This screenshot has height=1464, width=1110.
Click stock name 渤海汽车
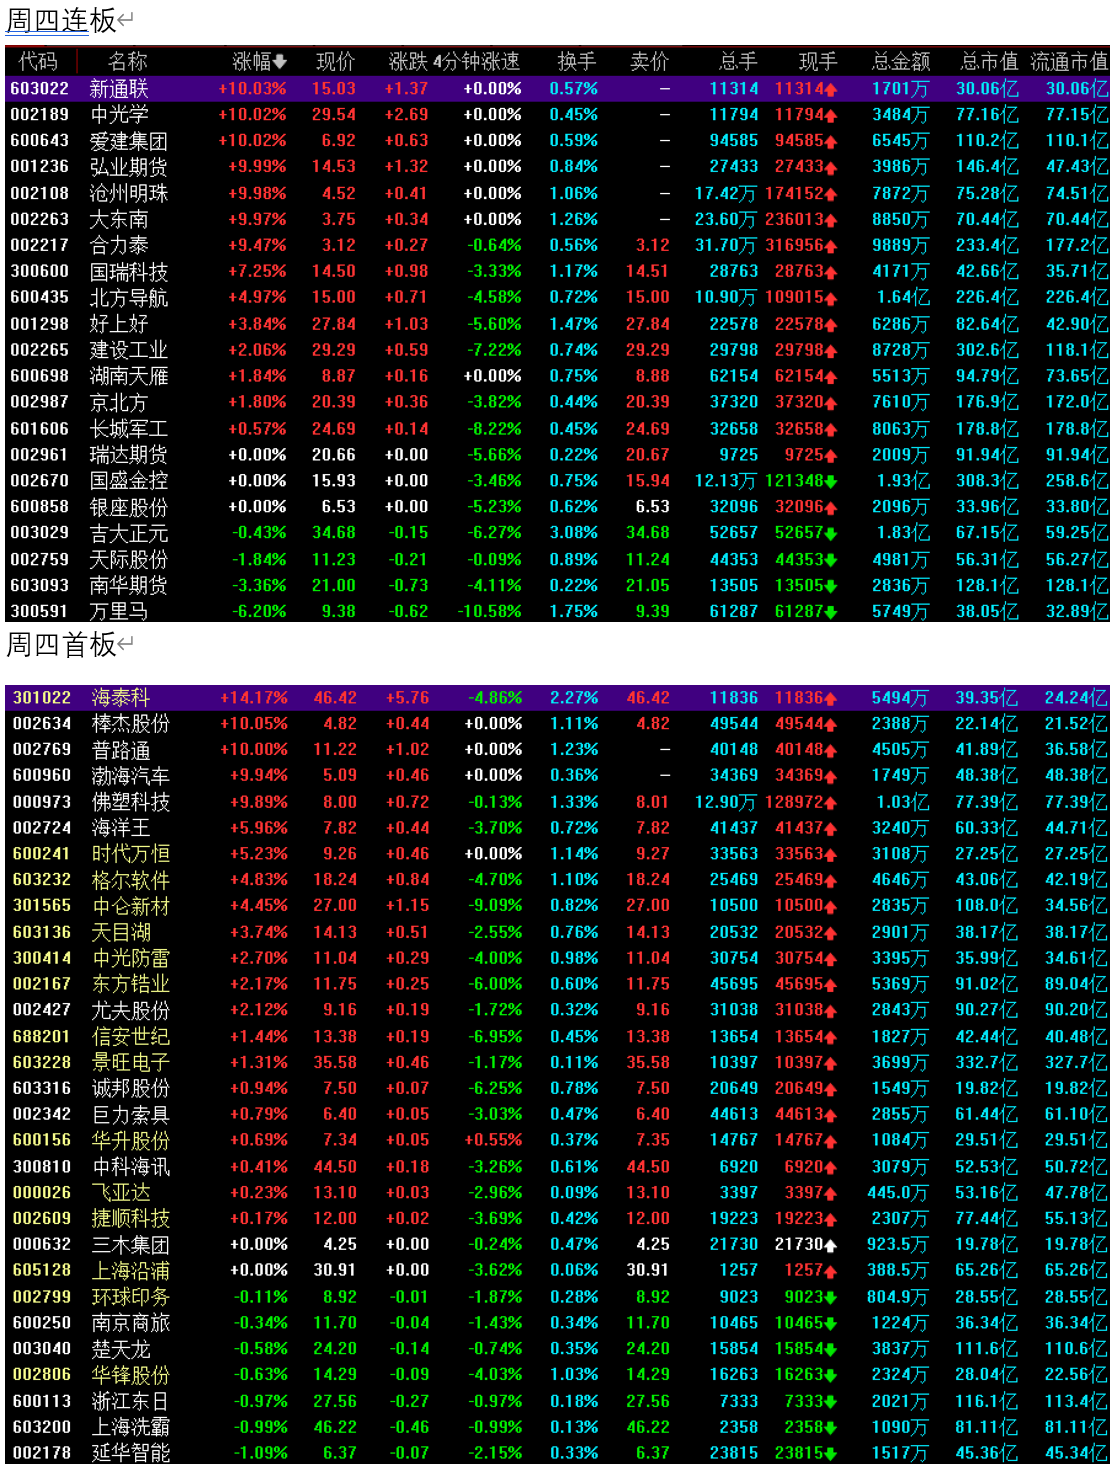pos(130,776)
